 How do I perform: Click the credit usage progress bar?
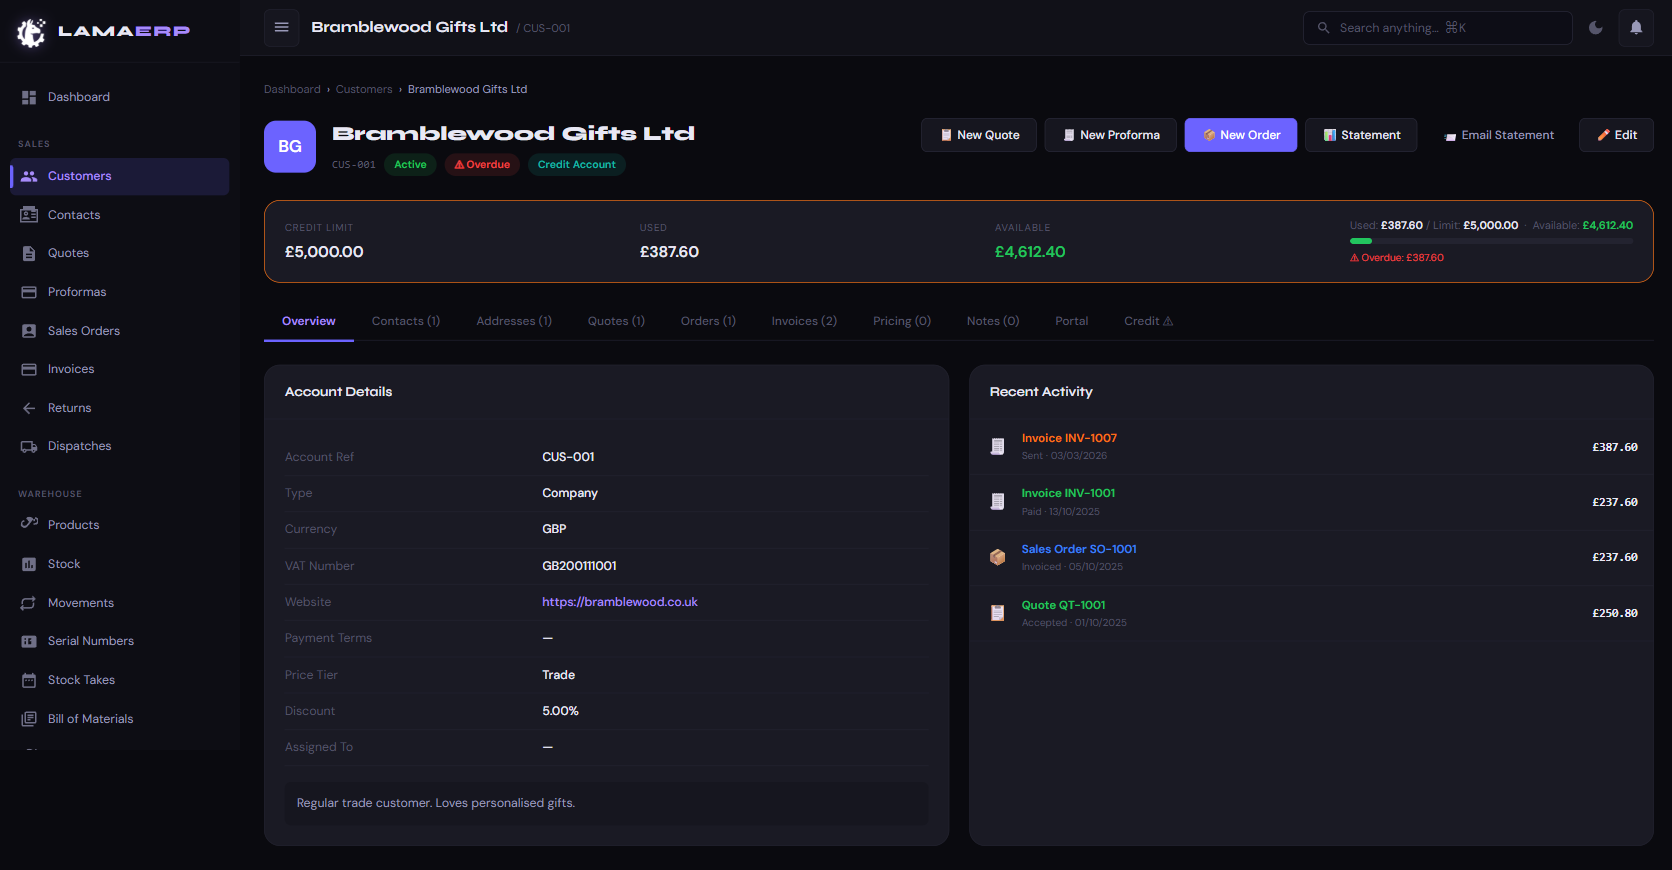point(1491,241)
